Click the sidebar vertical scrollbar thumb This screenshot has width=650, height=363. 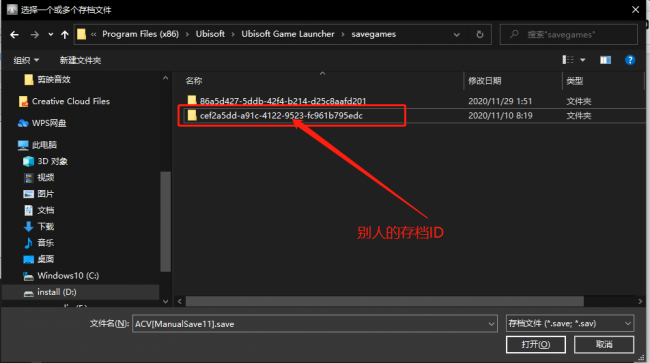click(x=165, y=222)
